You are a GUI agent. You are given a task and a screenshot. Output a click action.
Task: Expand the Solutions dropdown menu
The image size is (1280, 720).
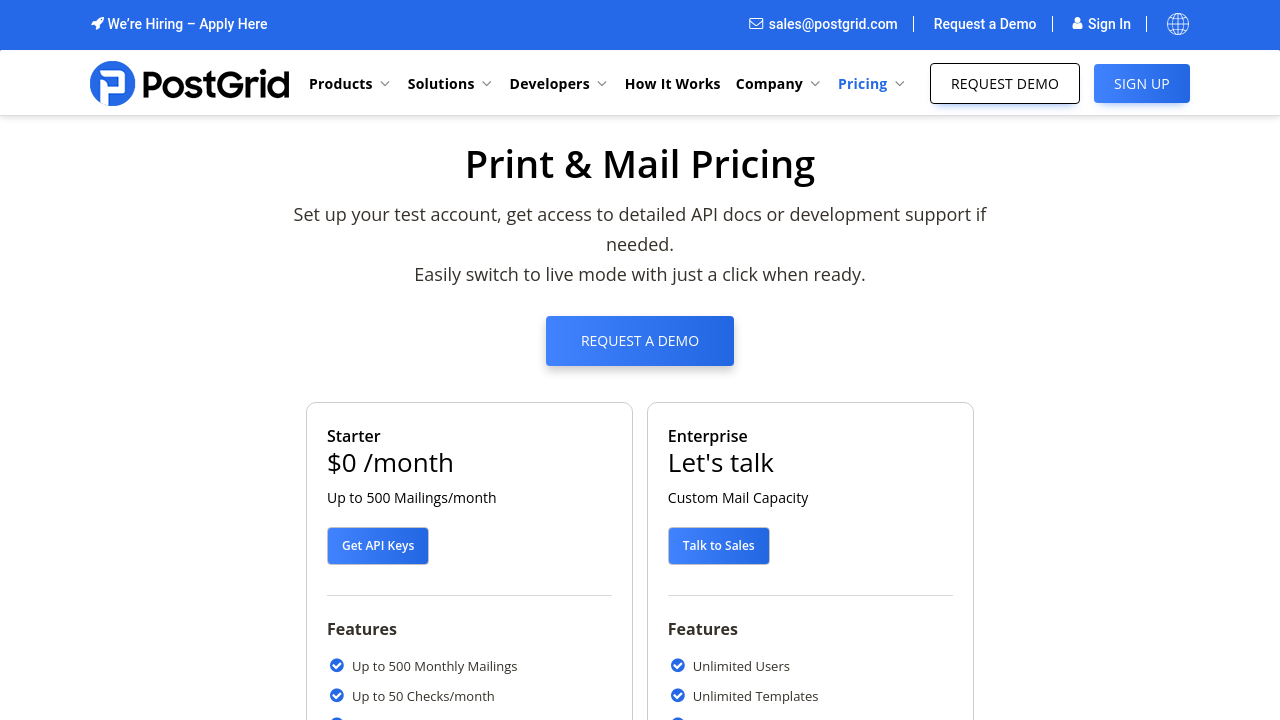pos(449,84)
